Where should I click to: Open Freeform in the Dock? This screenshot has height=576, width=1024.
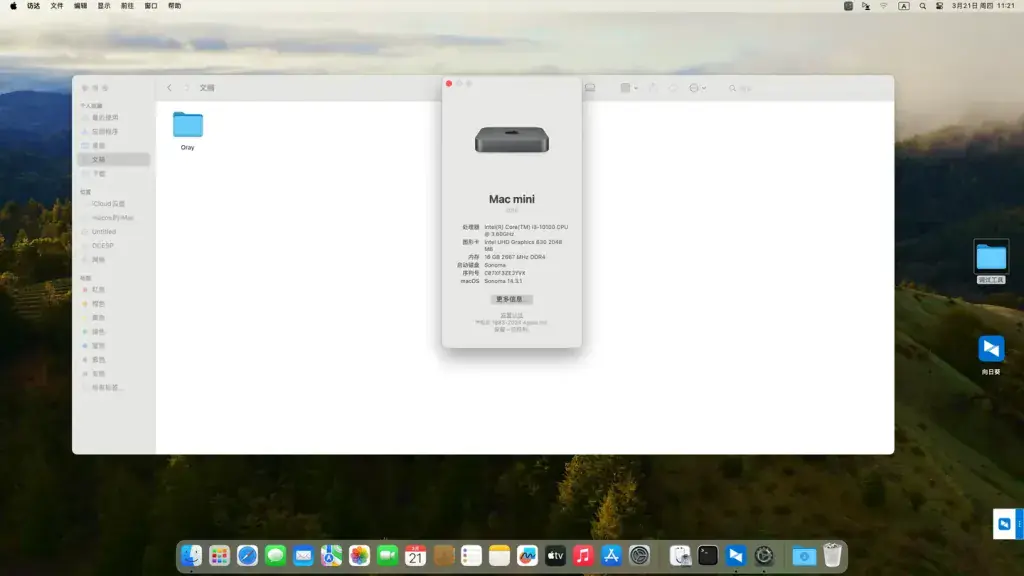(x=527, y=556)
